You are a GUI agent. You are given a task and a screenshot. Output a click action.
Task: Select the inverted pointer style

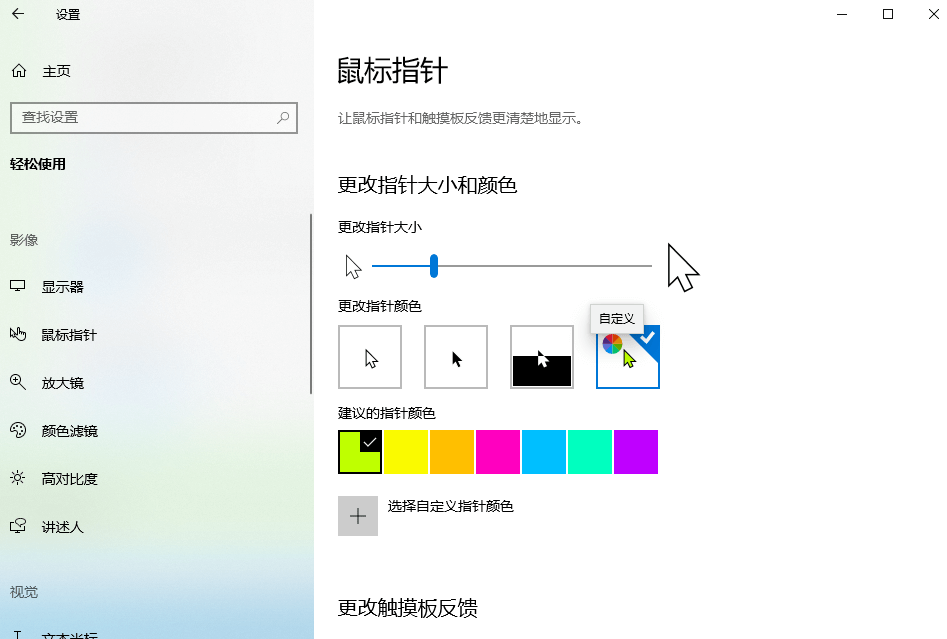[x=542, y=357]
